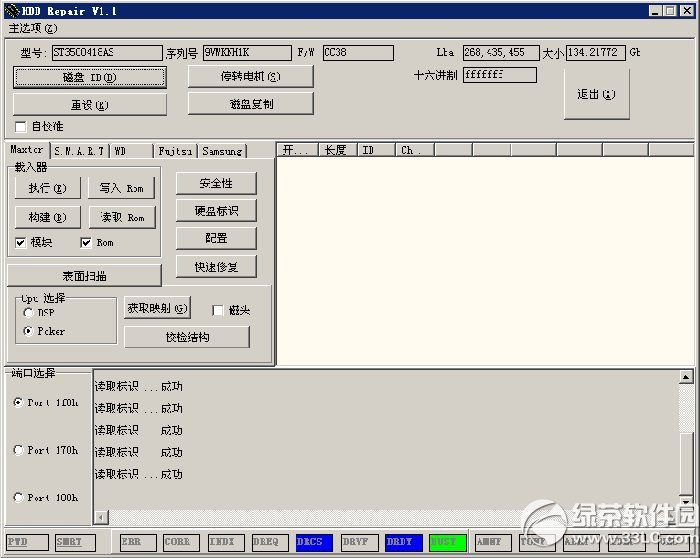Image resolution: width=700 pixels, height=558 pixels.
Task: Click the CORR status indicator
Action: pyautogui.click(x=182, y=542)
